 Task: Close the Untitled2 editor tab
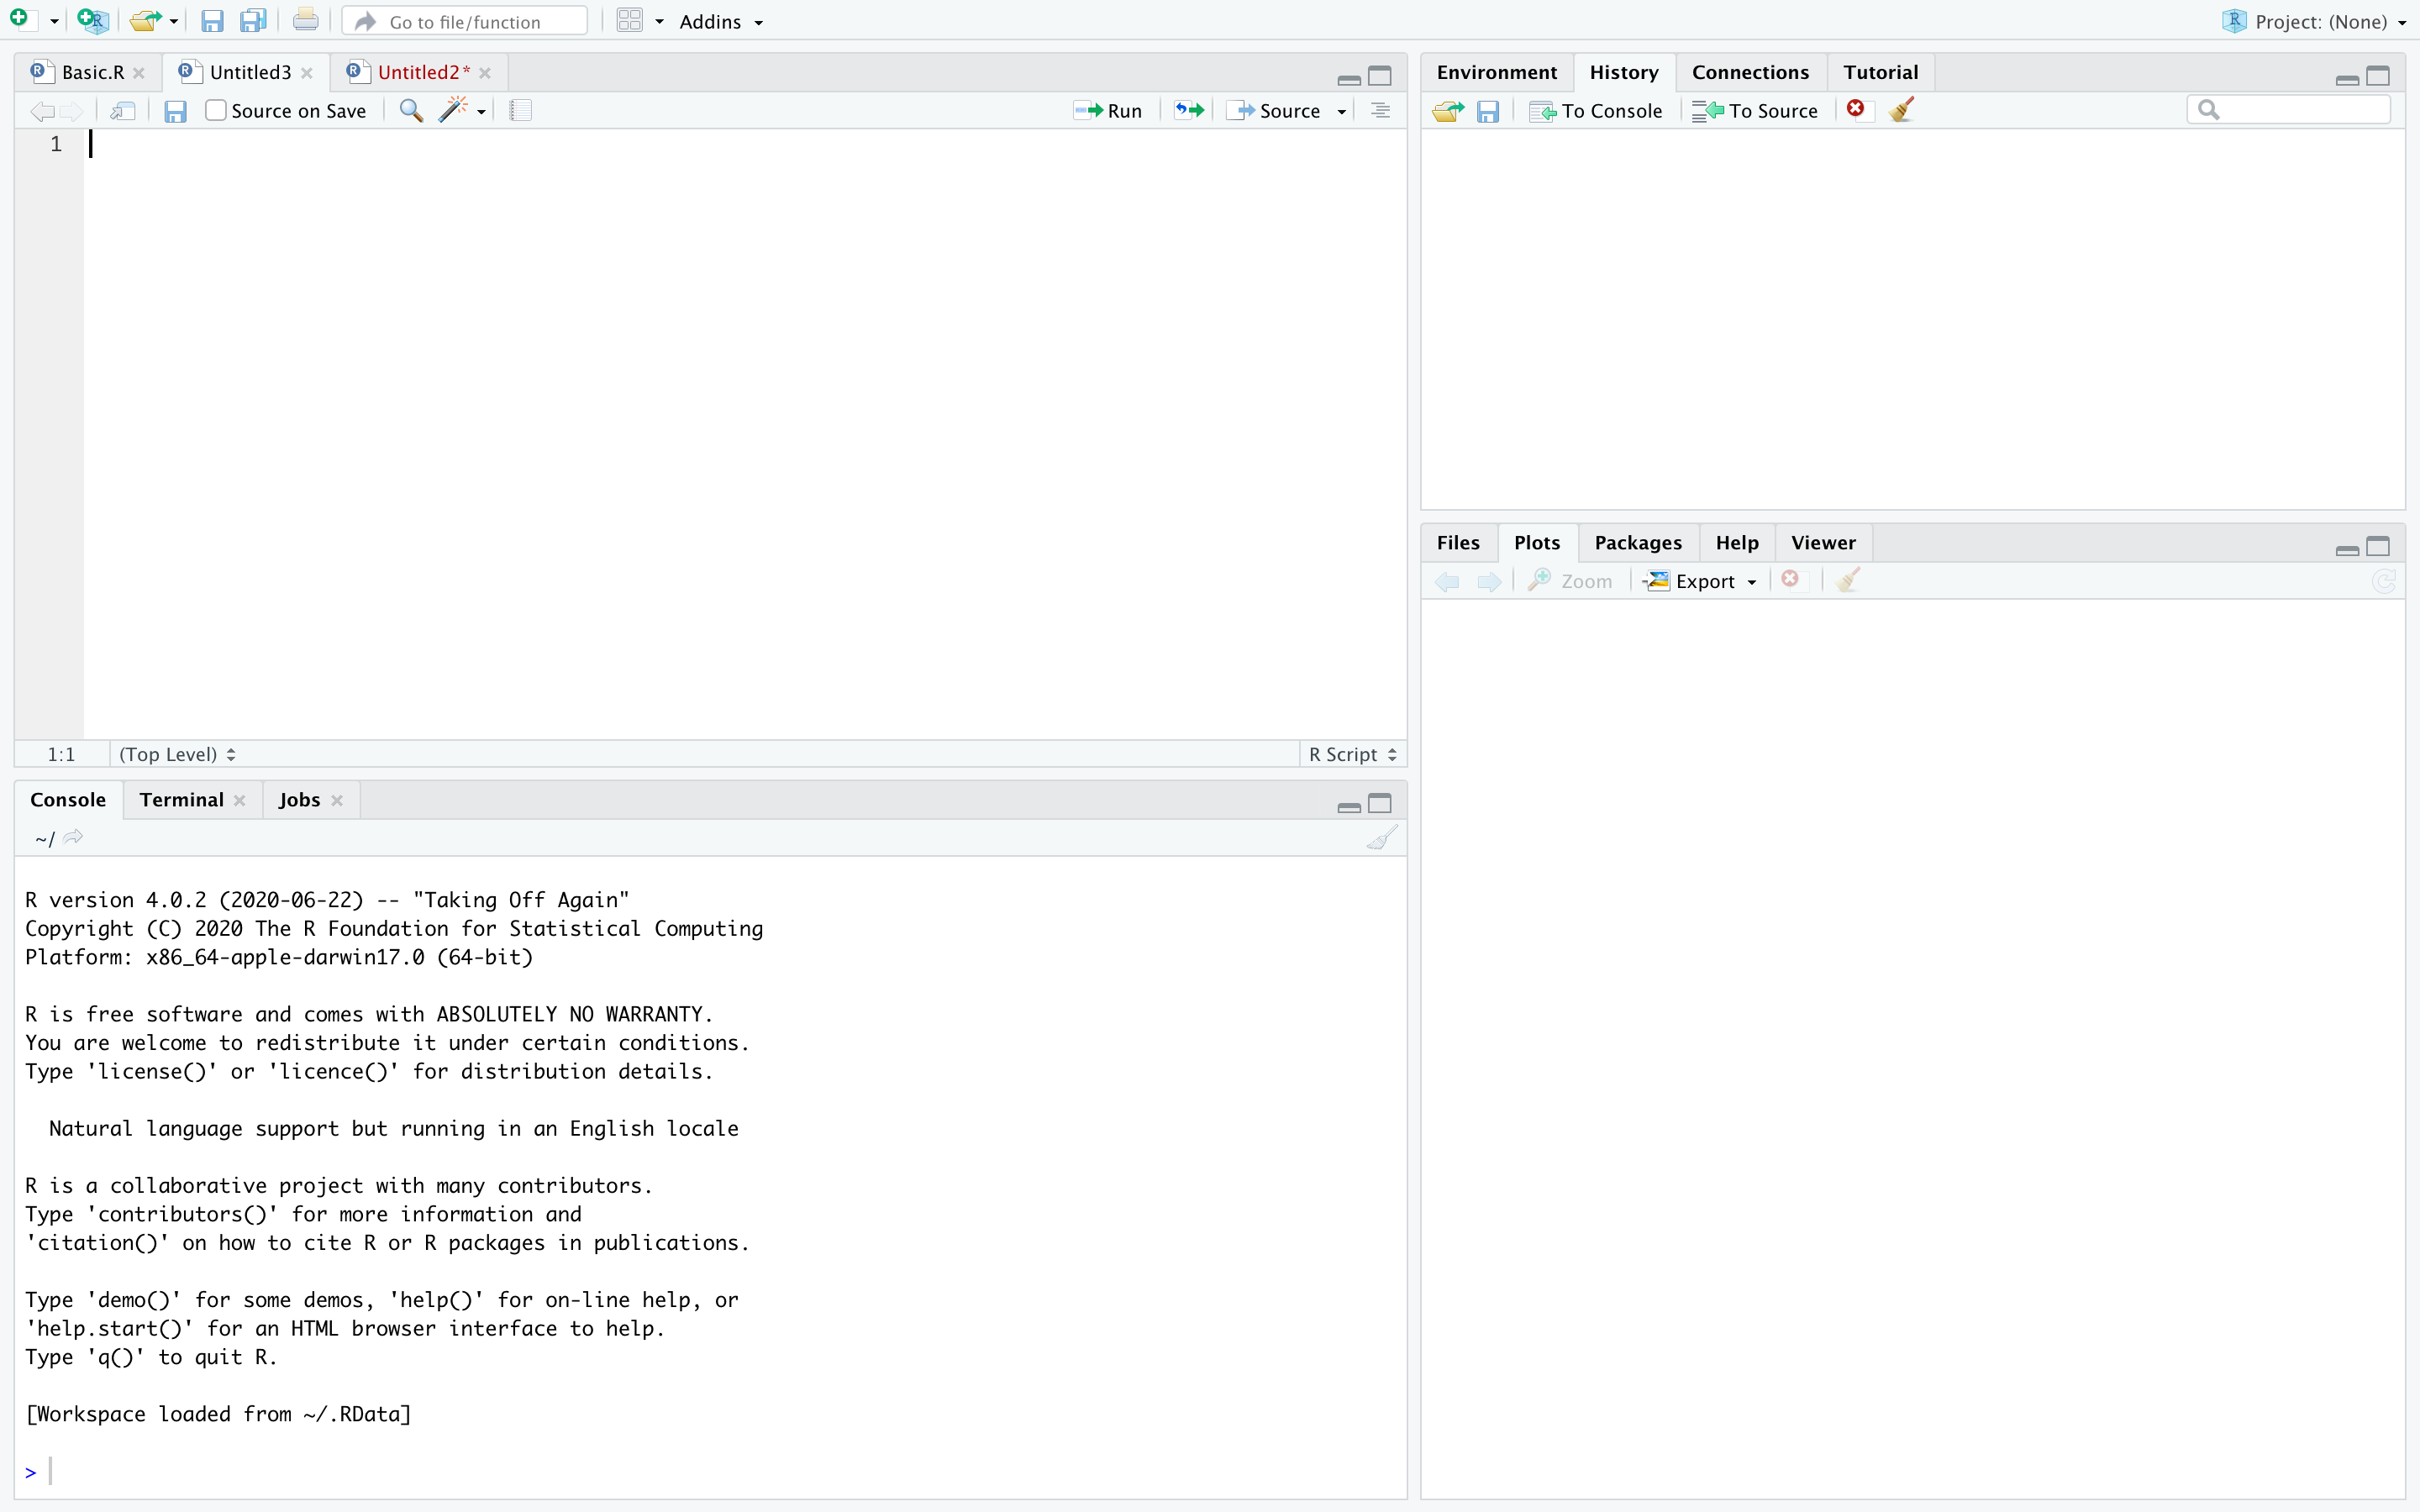point(485,73)
